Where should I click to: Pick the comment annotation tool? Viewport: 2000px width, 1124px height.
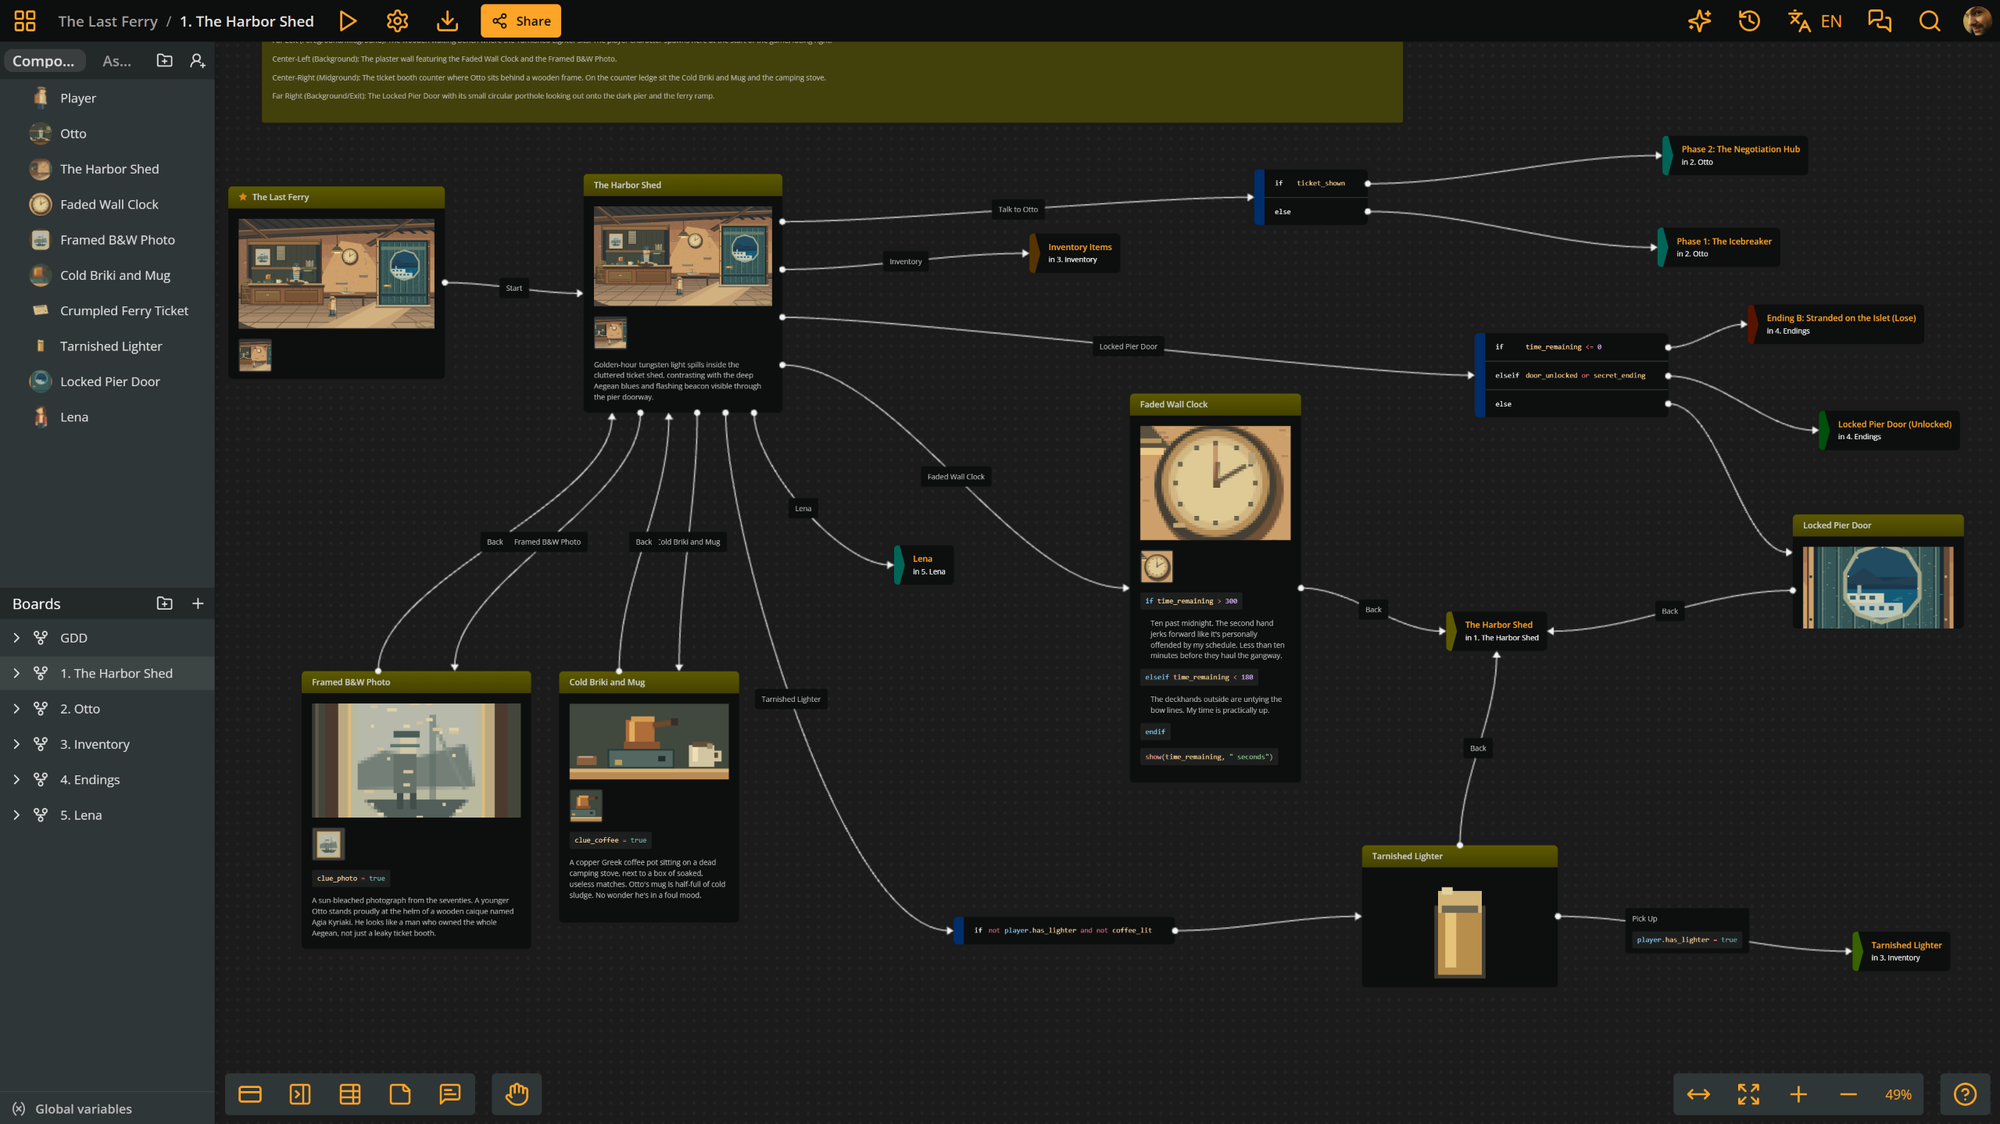point(450,1094)
